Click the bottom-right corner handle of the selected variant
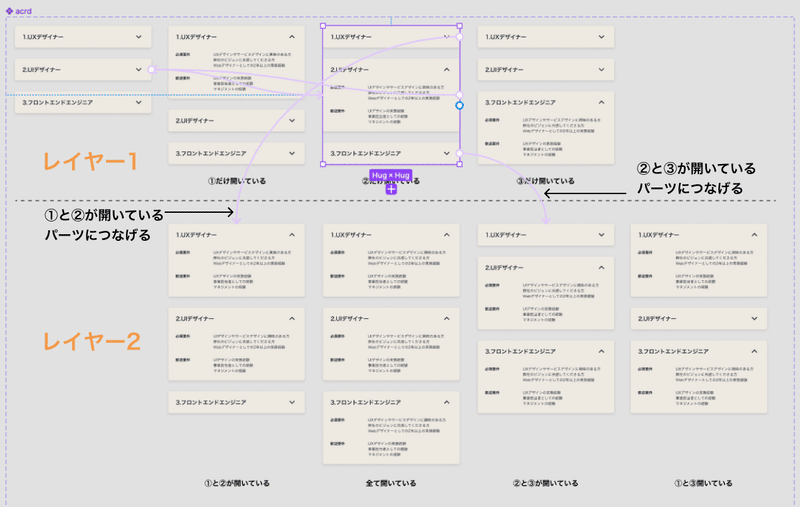Screen dimensions: 800x507 click(x=460, y=164)
